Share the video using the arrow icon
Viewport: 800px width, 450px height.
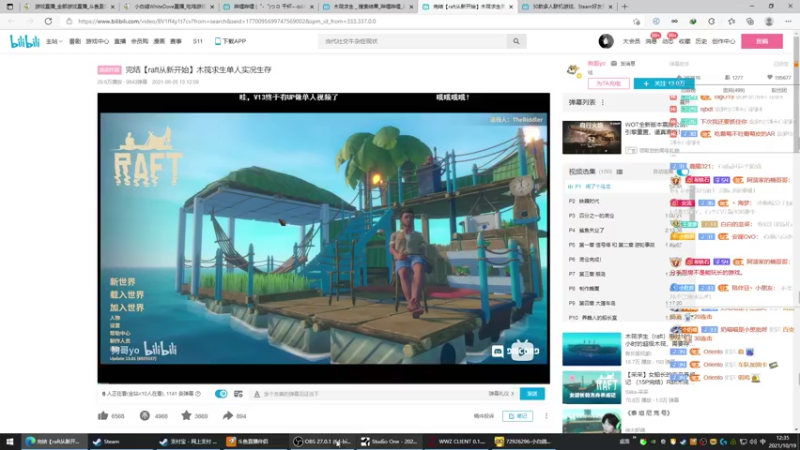click(228, 416)
